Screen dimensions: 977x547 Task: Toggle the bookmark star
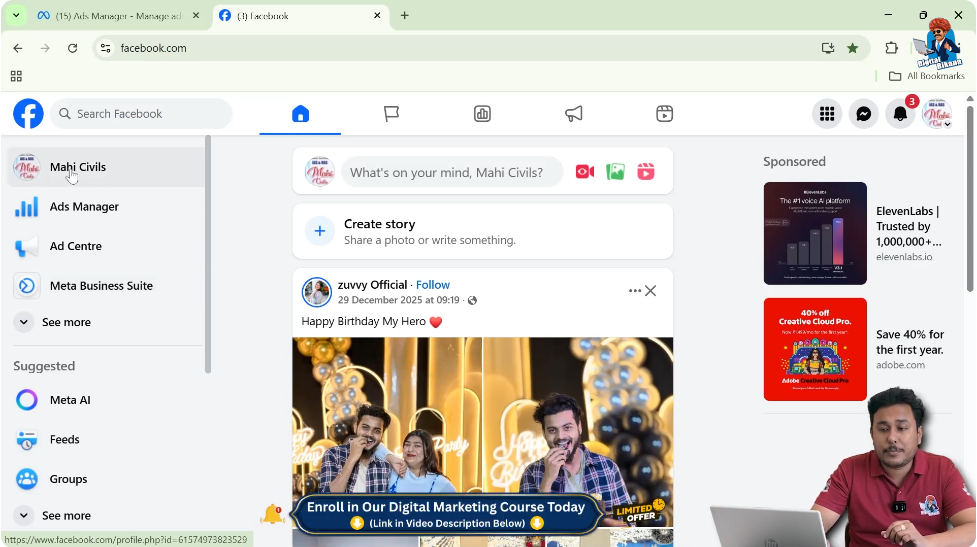coord(852,48)
